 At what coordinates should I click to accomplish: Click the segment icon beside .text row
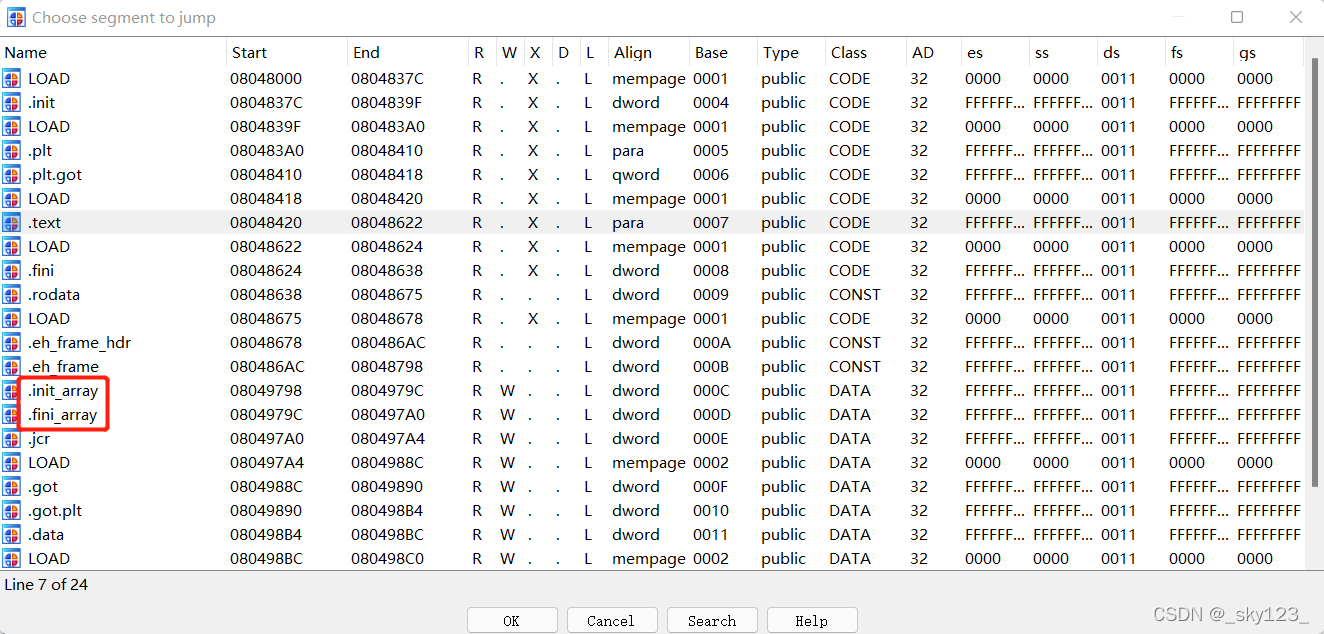click(x=12, y=223)
